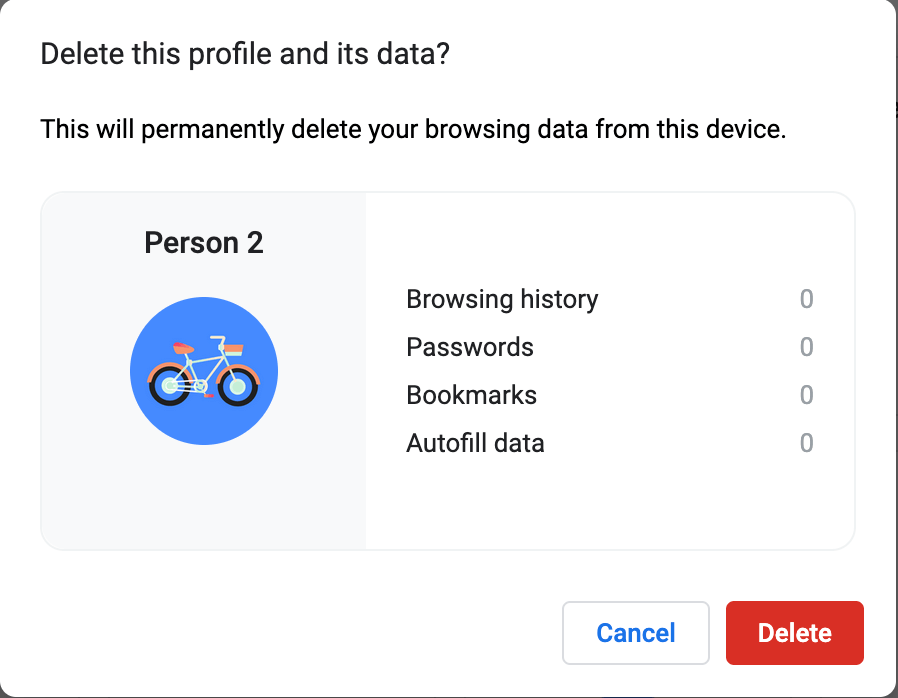Confirm with the red Delete button
The width and height of the screenshot is (898, 698).
pos(794,633)
